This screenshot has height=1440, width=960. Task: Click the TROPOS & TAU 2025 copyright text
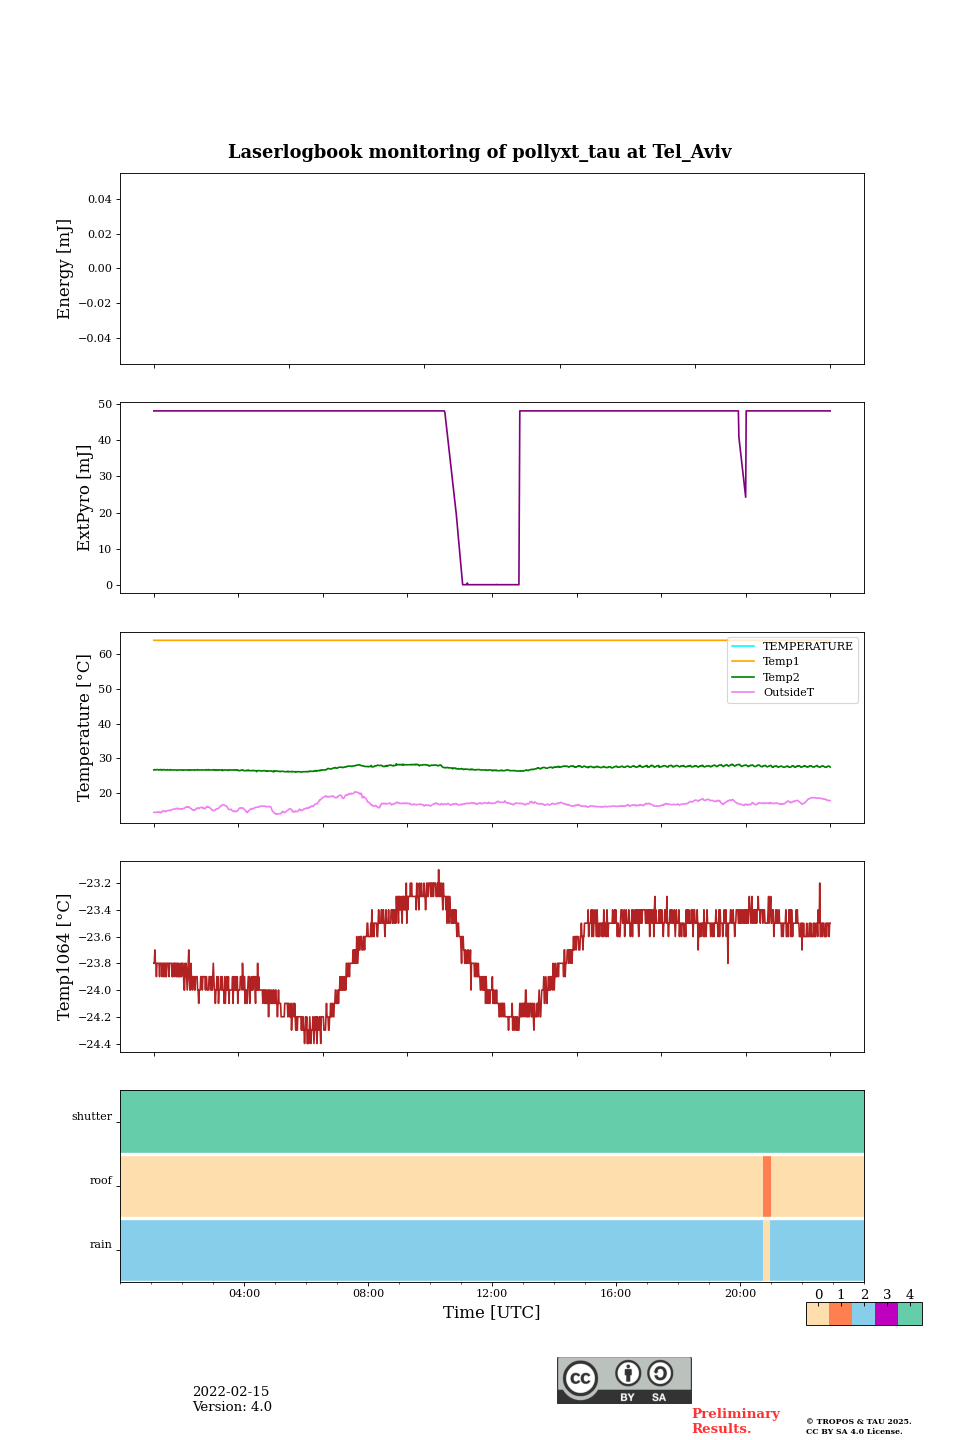pyautogui.click(x=859, y=1421)
